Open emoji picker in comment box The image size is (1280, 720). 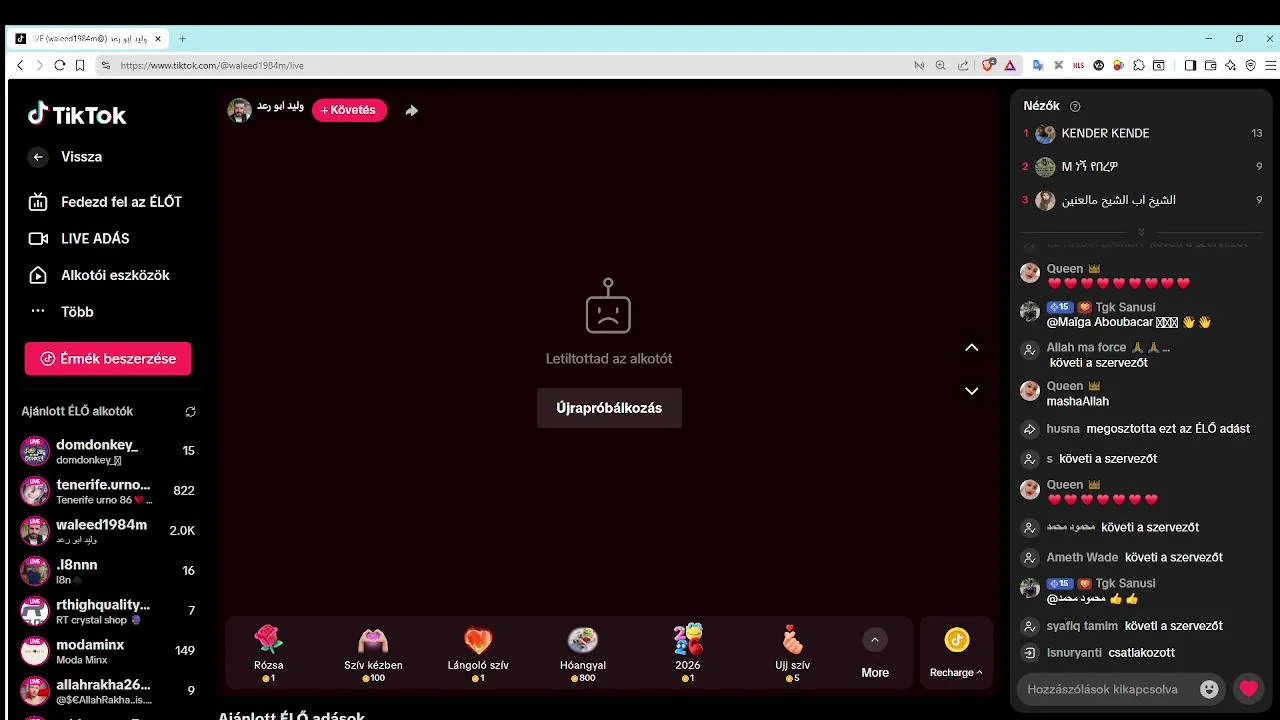click(1209, 689)
